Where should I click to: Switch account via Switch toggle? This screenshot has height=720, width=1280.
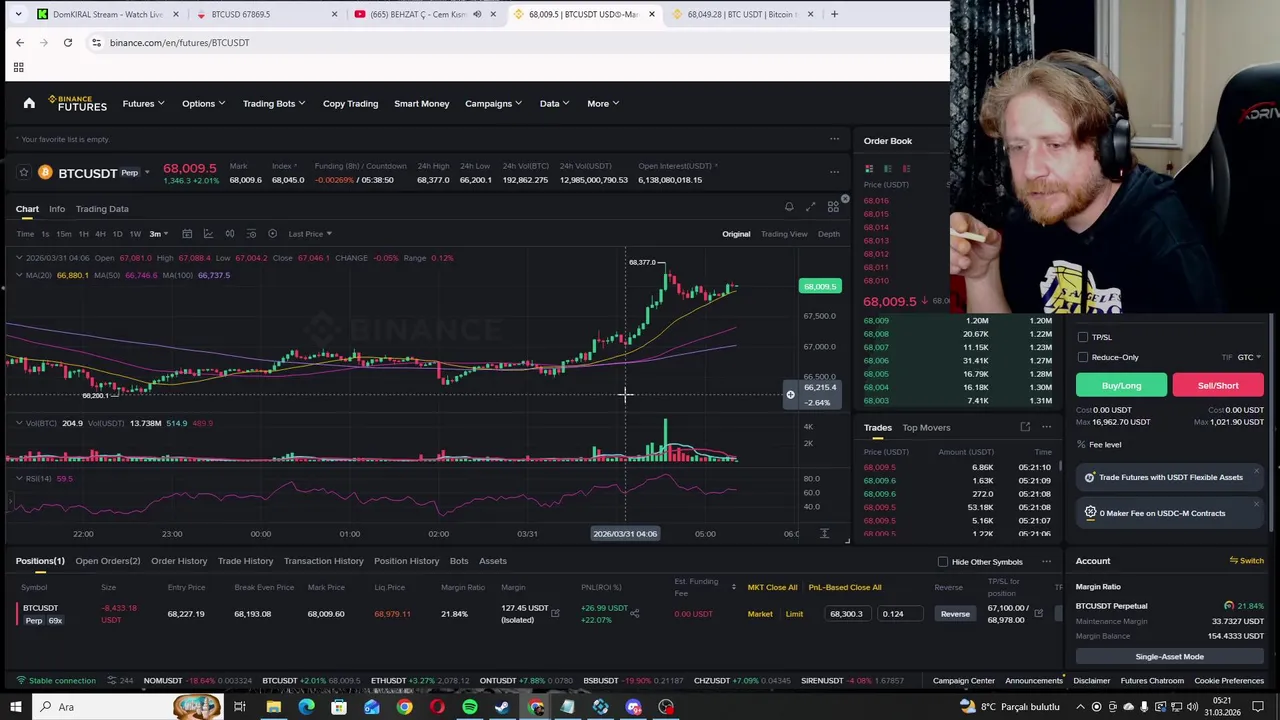1247,561
